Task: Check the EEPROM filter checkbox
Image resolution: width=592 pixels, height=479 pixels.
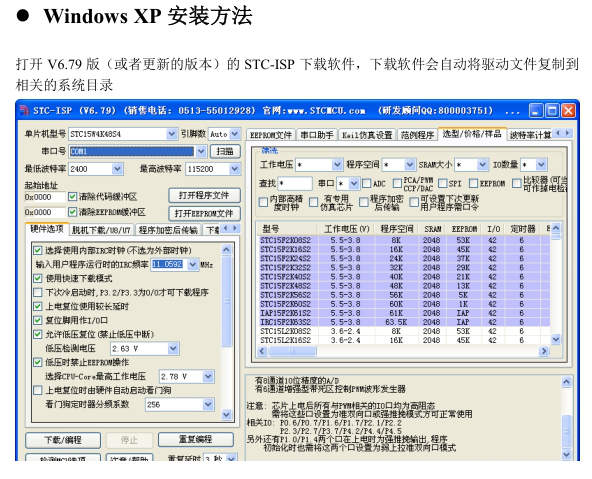Action: 473,183
